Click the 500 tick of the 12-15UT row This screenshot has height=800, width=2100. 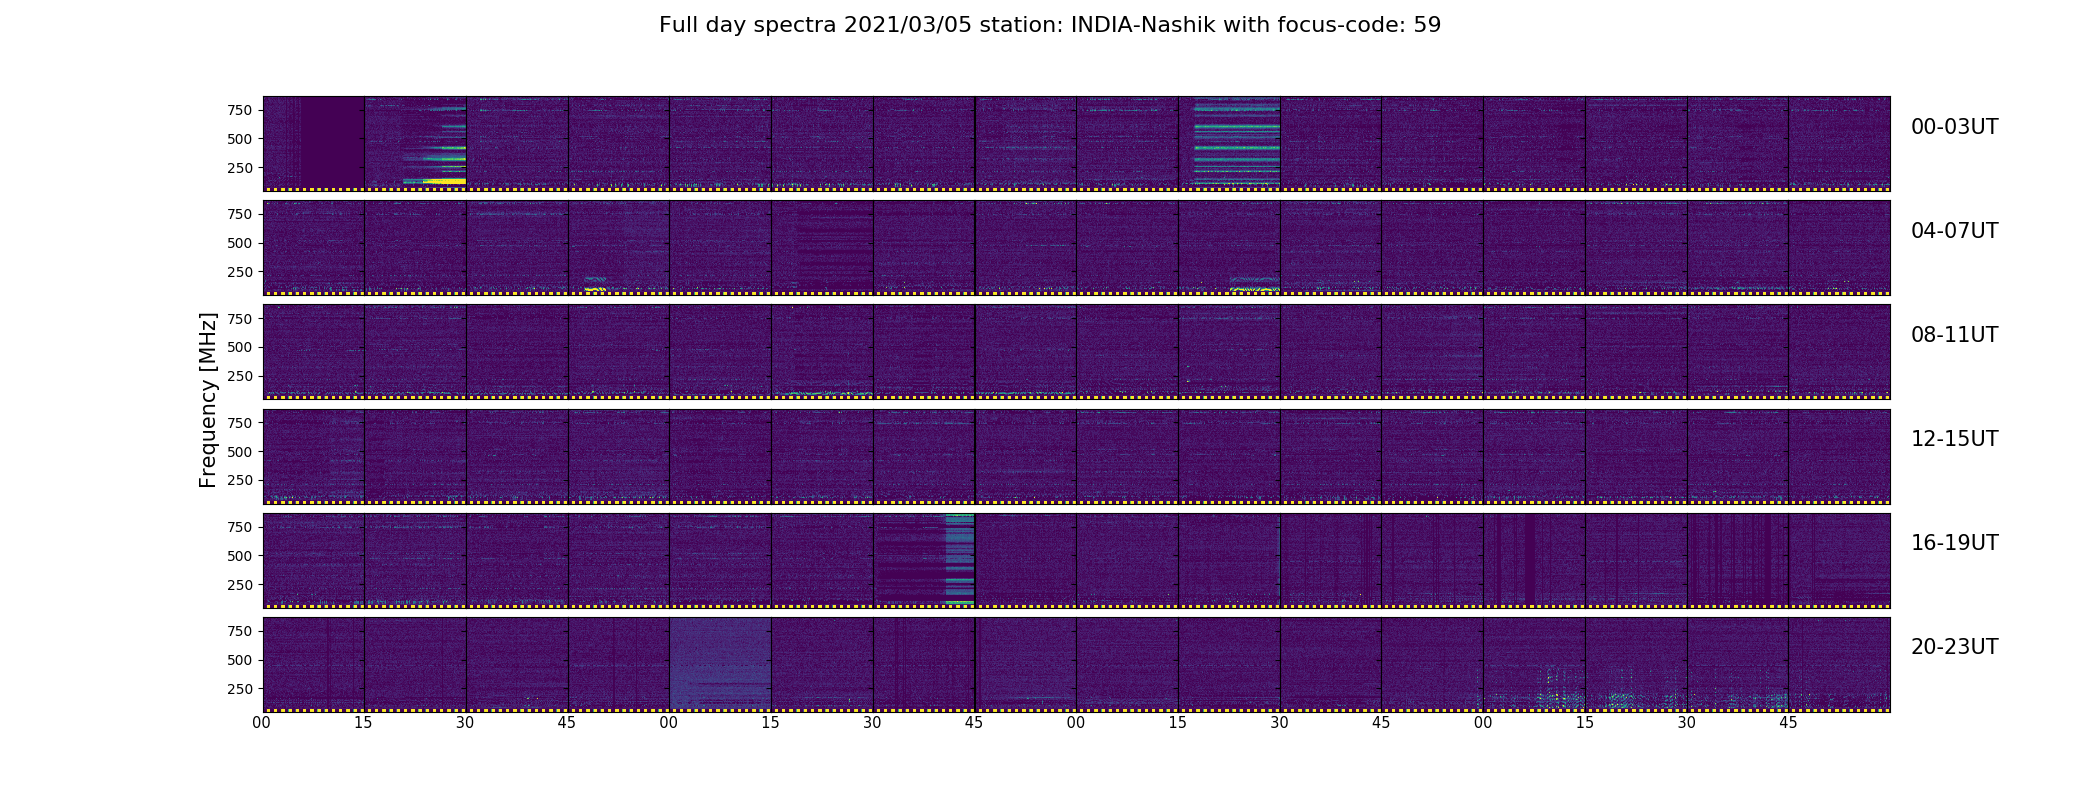pyautogui.click(x=240, y=451)
